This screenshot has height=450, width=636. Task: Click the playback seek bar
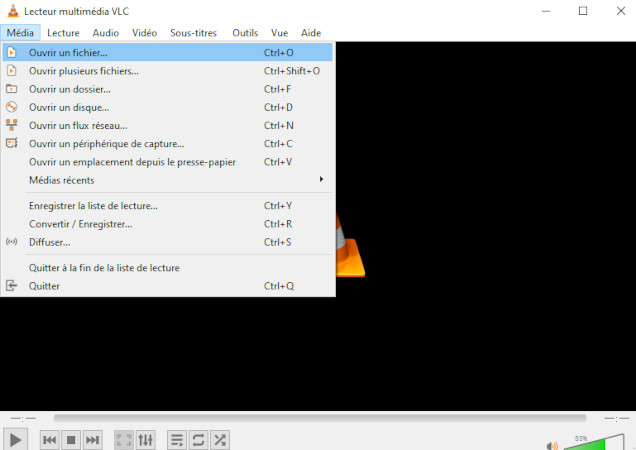pyautogui.click(x=320, y=418)
